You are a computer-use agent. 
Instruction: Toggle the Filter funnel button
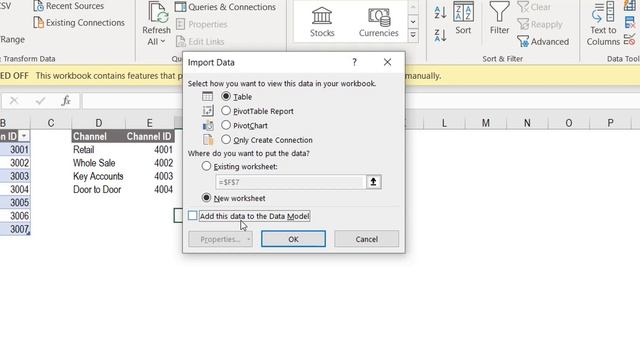(500, 19)
